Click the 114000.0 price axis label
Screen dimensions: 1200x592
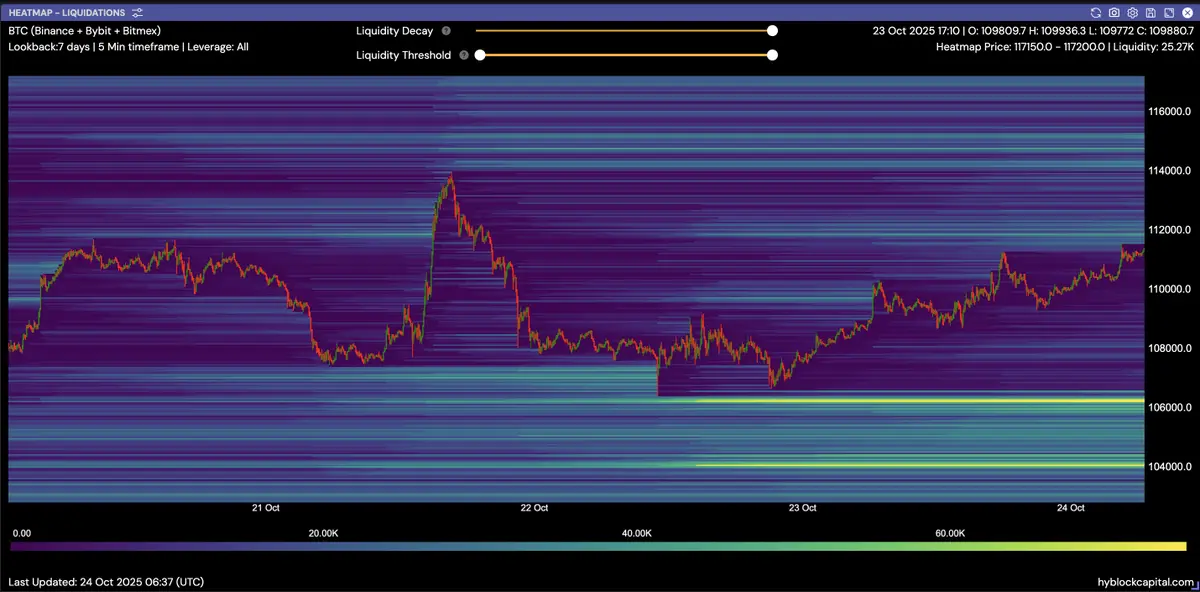pos(1170,170)
